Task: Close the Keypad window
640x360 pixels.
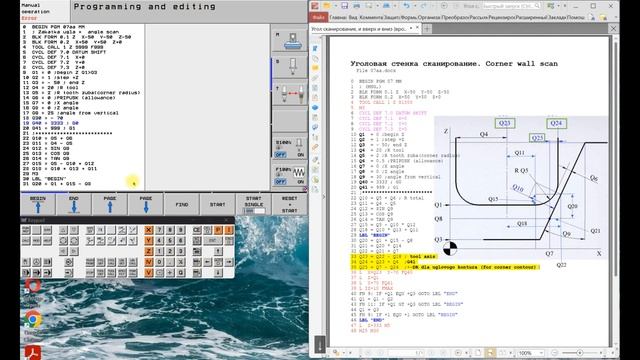Action: (226, 220)
